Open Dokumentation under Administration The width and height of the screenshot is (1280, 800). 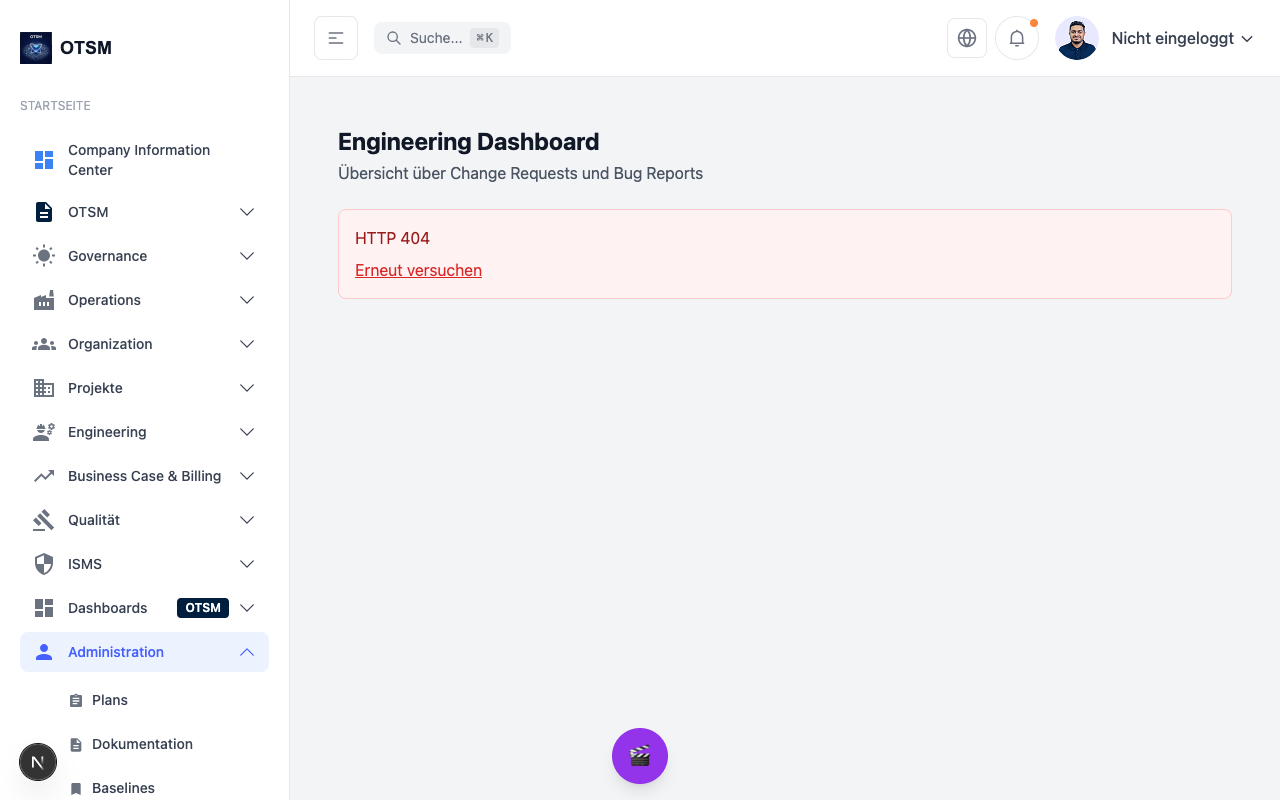(x=142, y=744)
